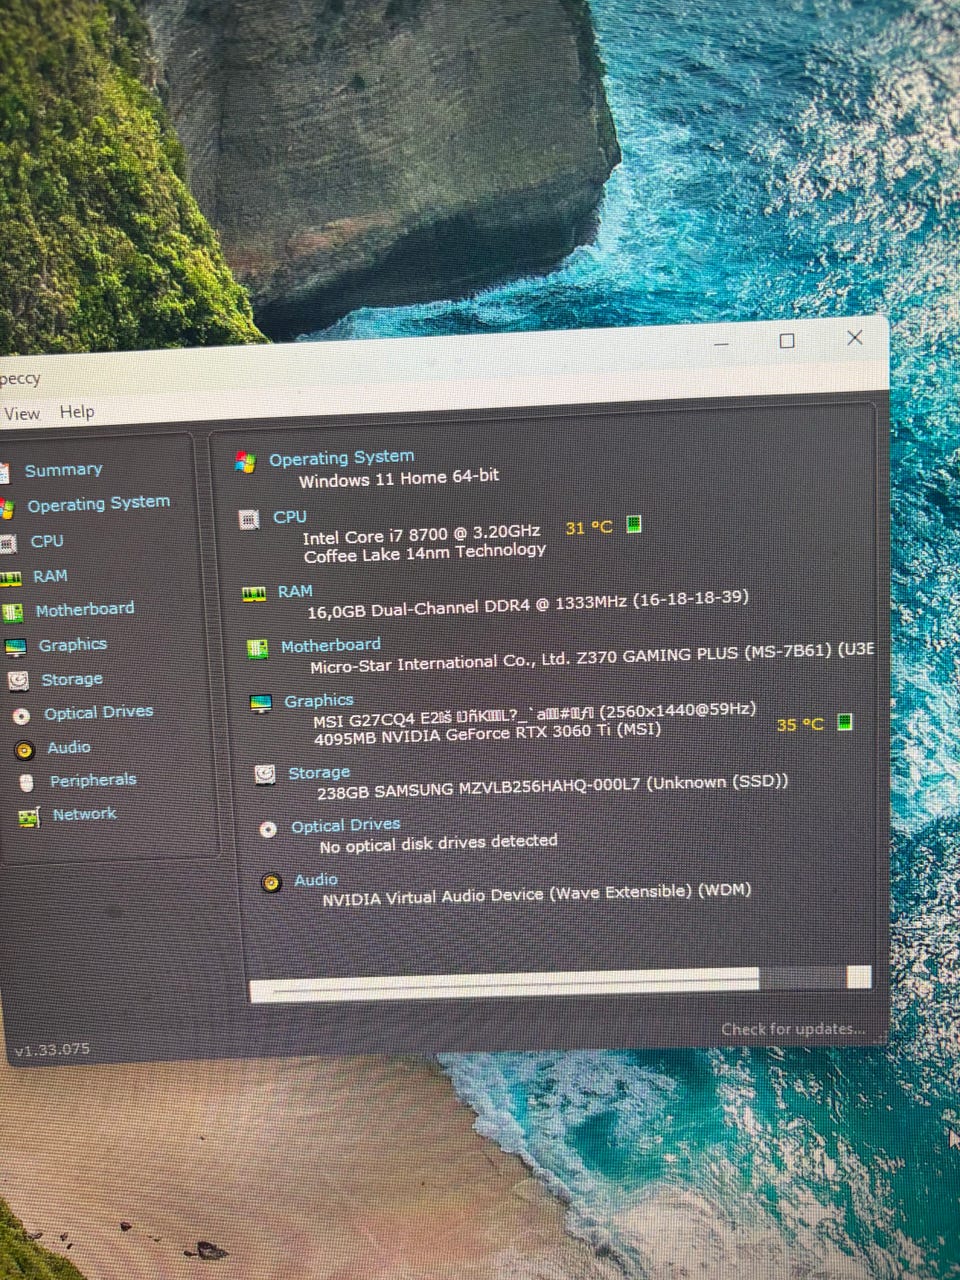The width and height of the screenshot is (960, 1280).
Task: Click the 35 °C graphics temperature value
Action: 800,724
